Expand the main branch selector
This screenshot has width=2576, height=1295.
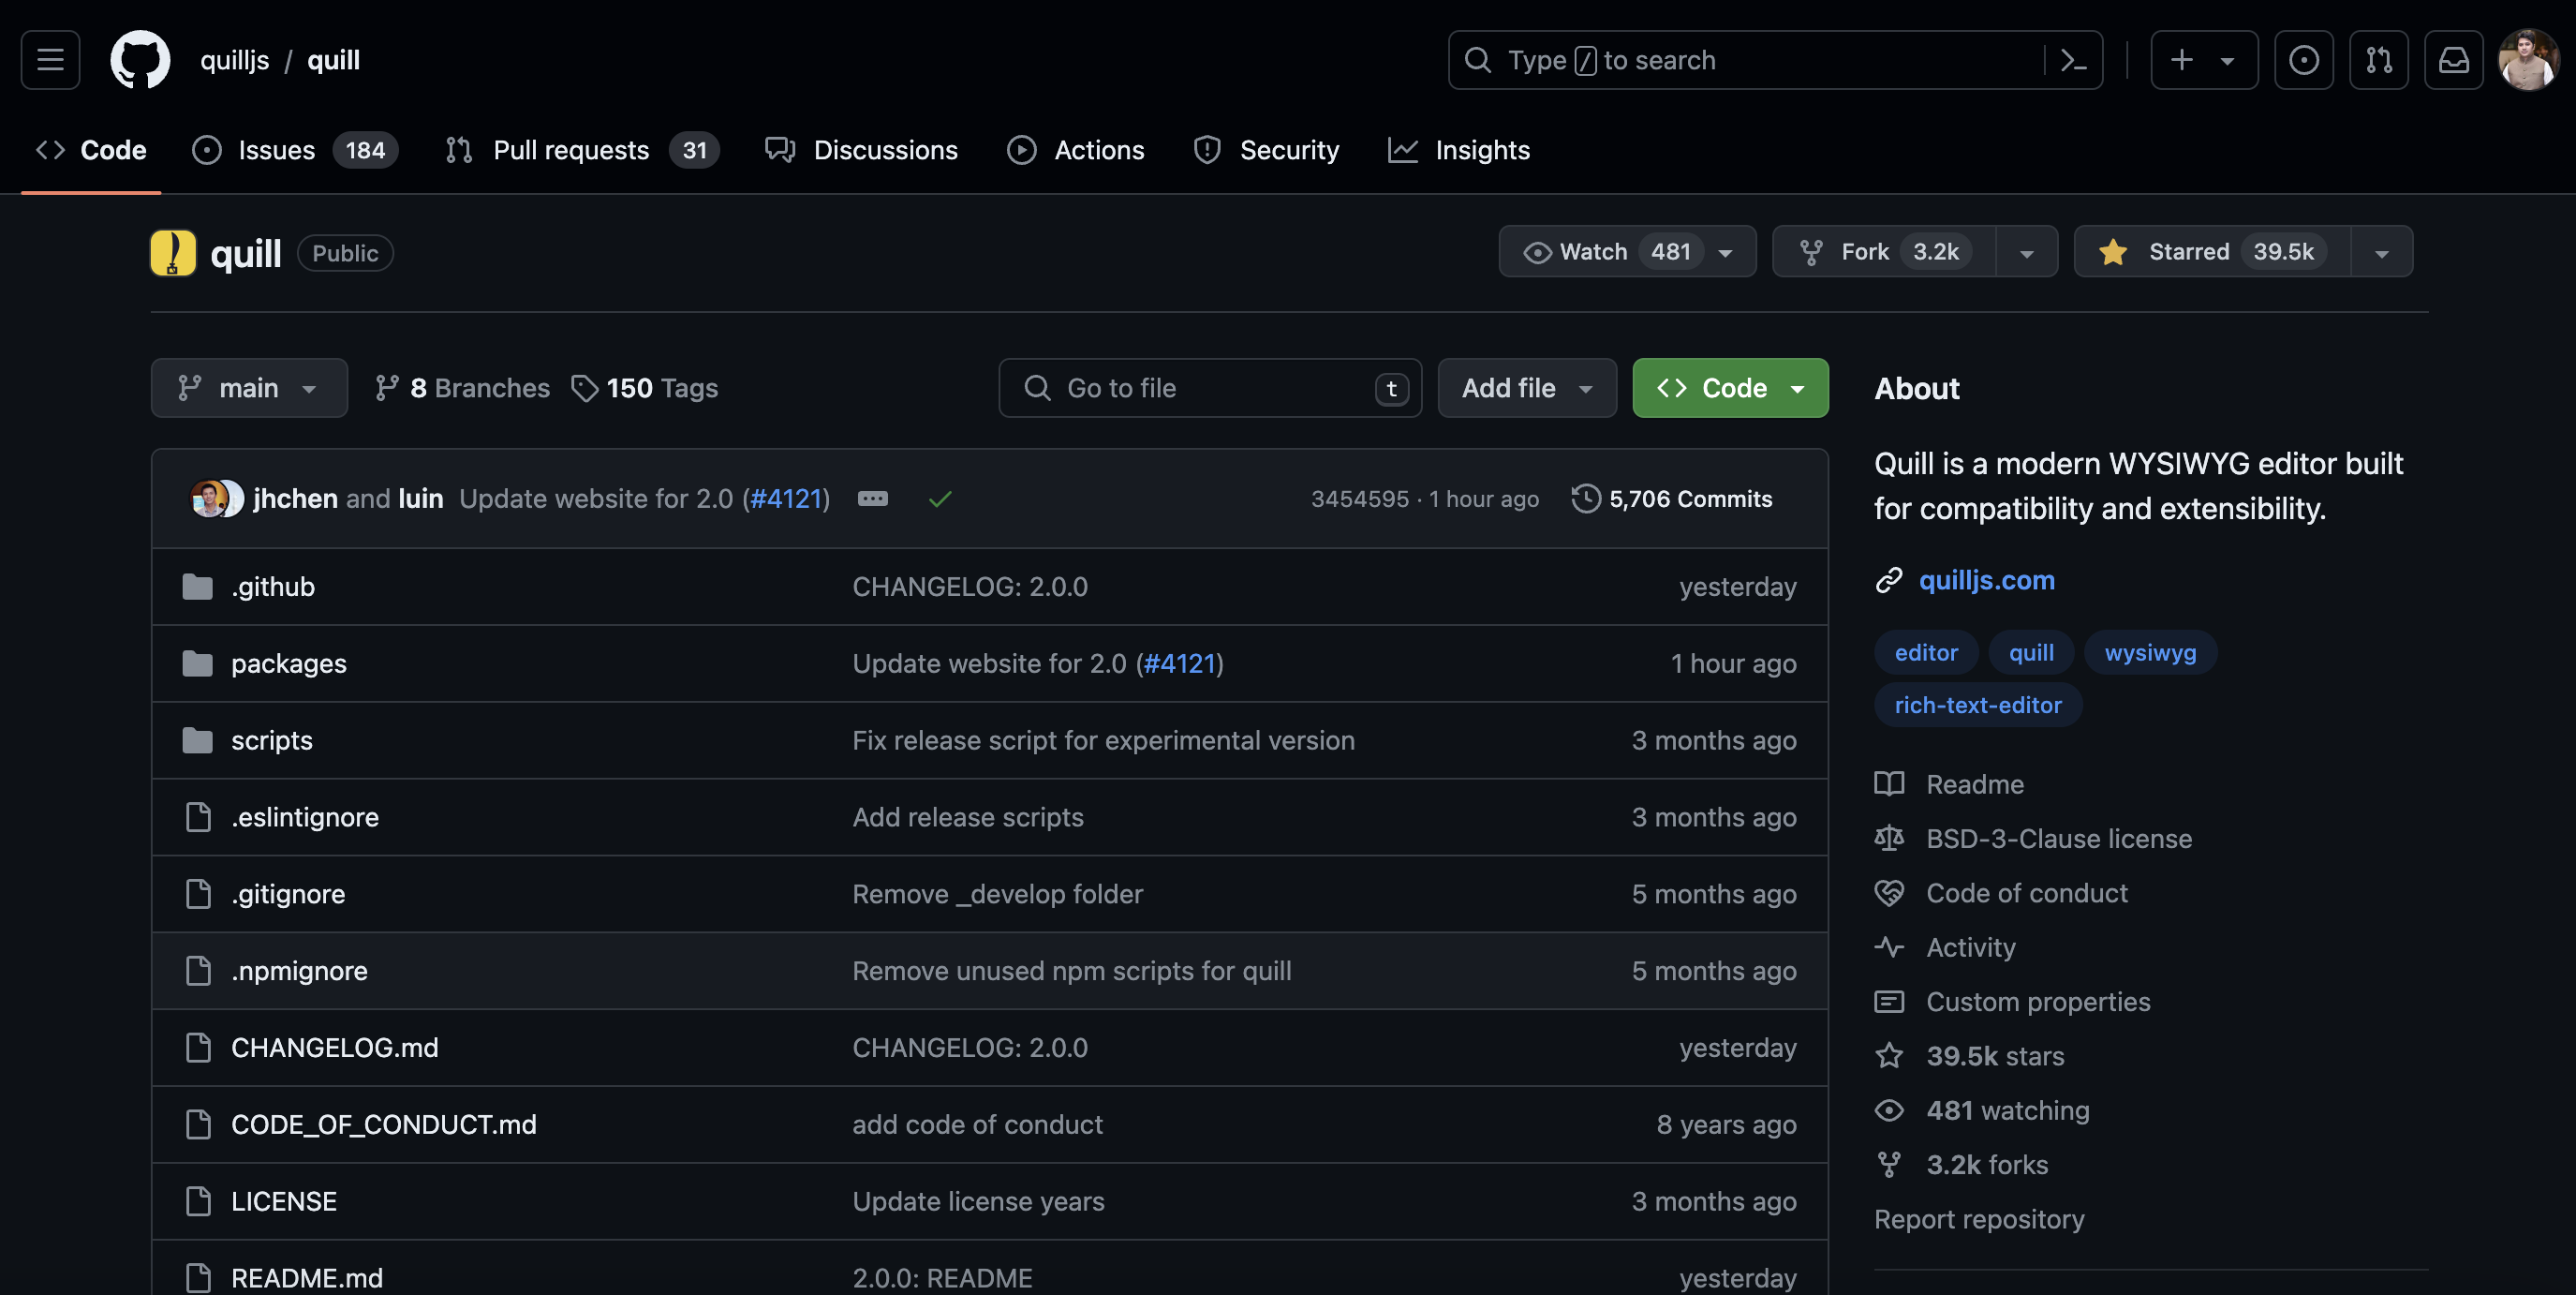tap(249, 388)
